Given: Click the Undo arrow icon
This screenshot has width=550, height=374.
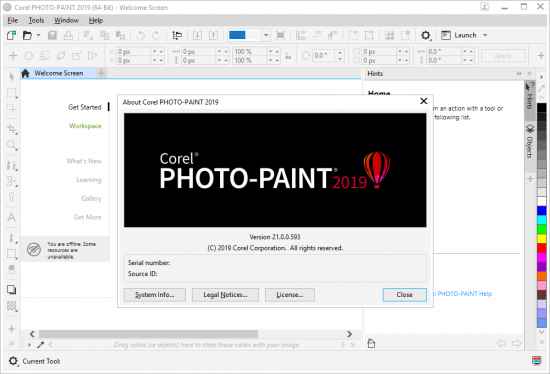Looking at the screenshot, I should 141,35.
